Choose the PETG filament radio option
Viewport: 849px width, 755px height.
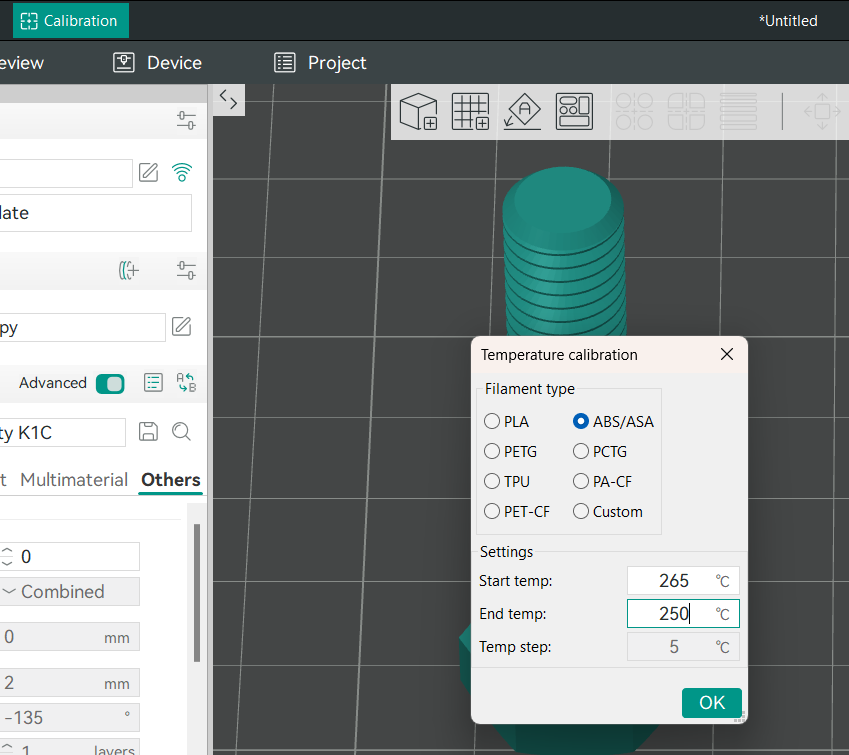point(492,452)
